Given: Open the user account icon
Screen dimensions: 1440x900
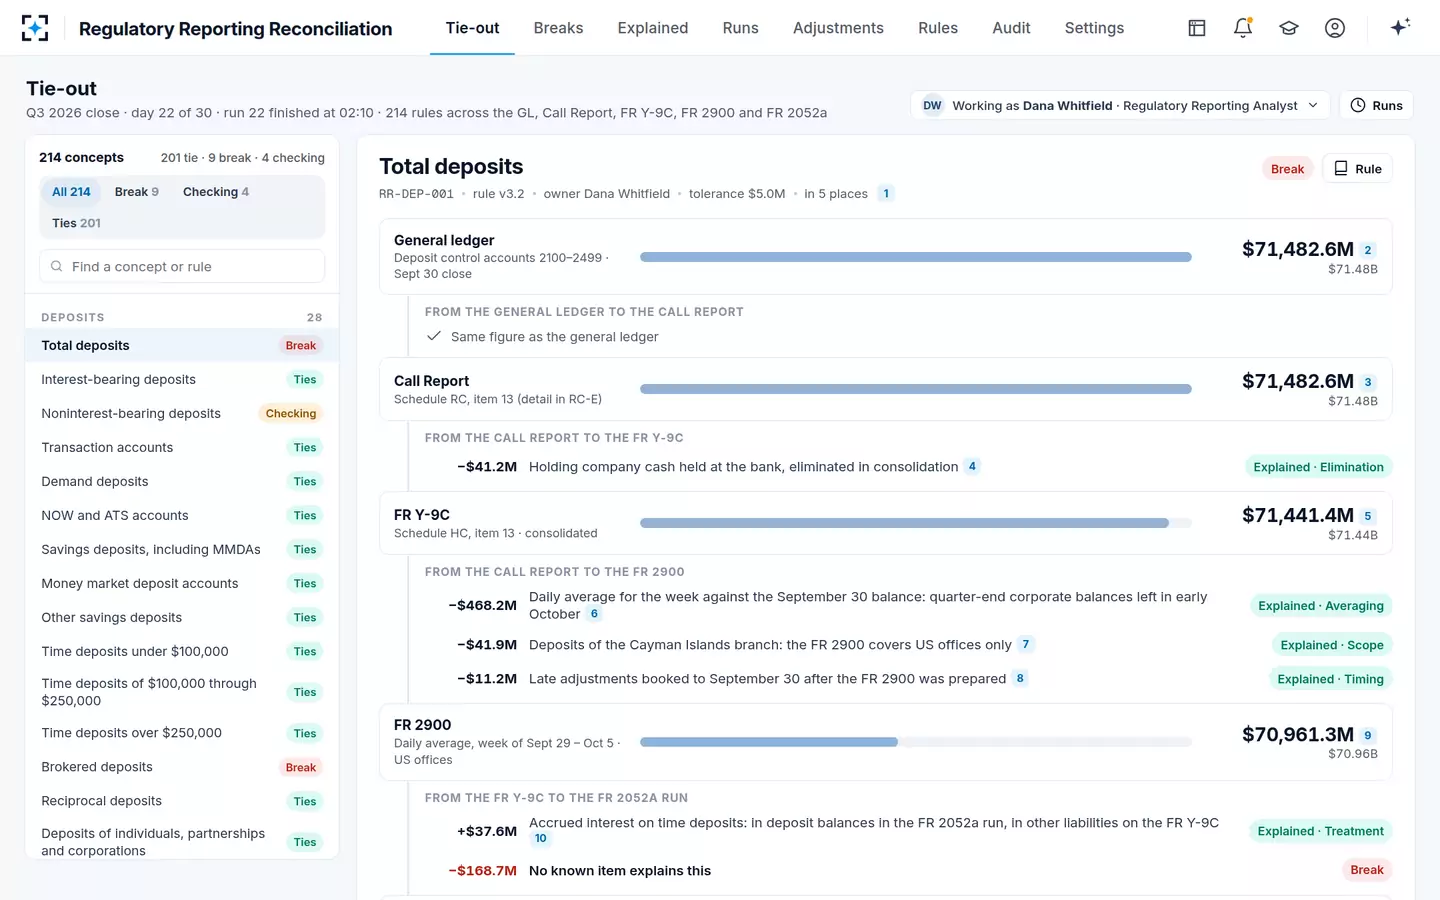Looking at the screenshot, I should click(1335, 28).
